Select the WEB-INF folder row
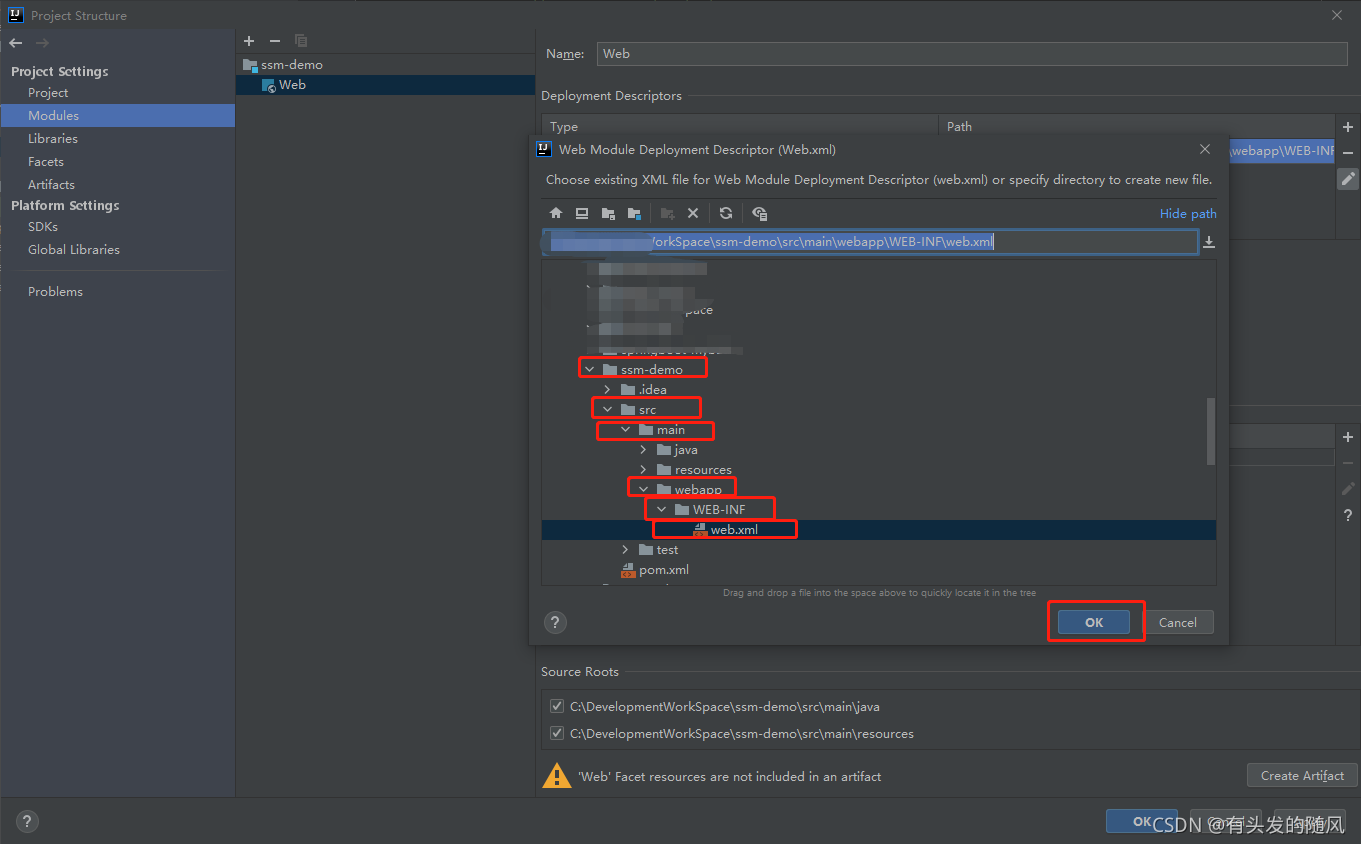The image size is (1361, 844). tap(879, 510)
